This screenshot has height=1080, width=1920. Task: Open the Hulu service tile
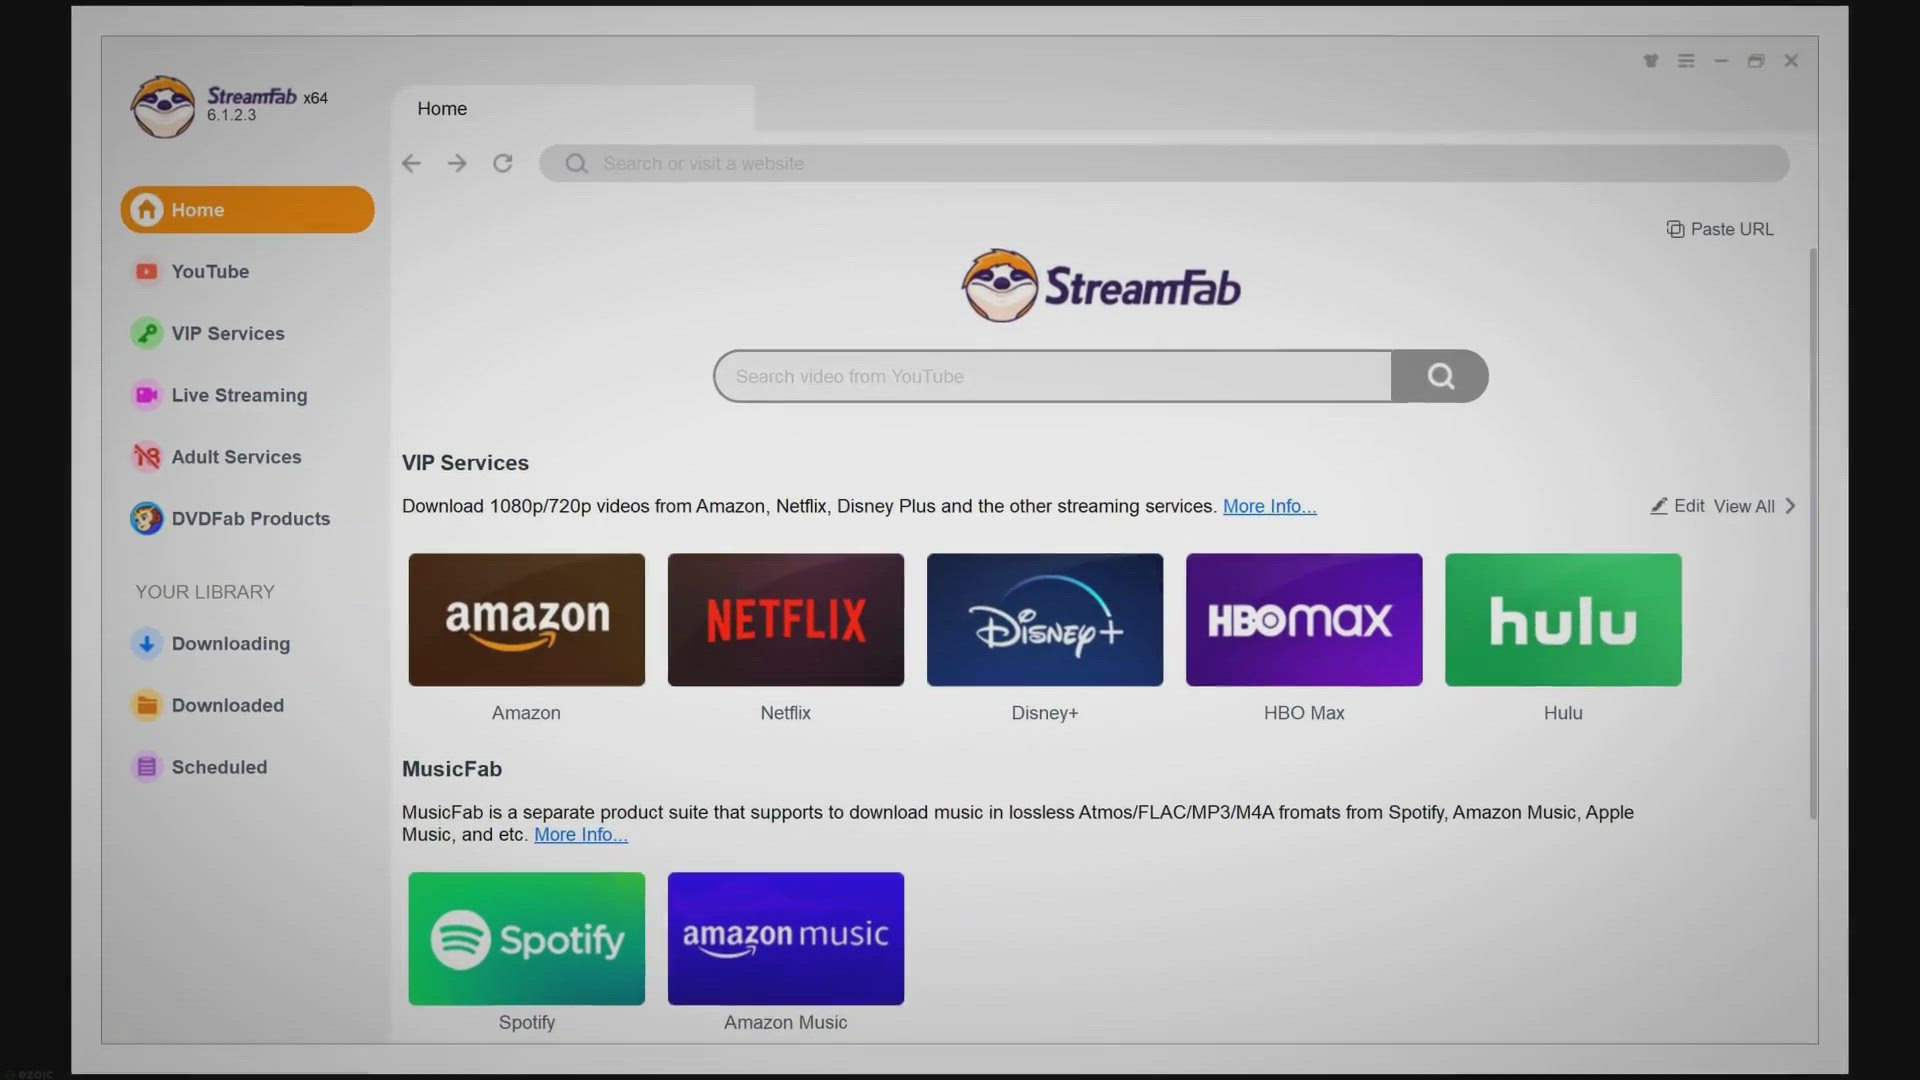1563,619
